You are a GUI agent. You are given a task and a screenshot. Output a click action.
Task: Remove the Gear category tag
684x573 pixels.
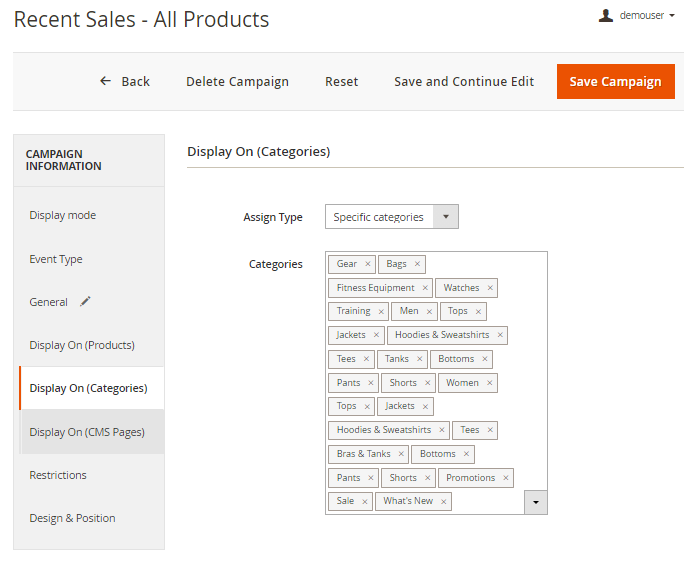368,264
